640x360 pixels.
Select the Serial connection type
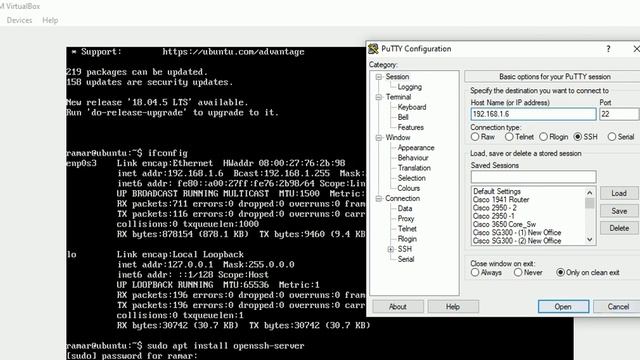click(x=620, y=137)
